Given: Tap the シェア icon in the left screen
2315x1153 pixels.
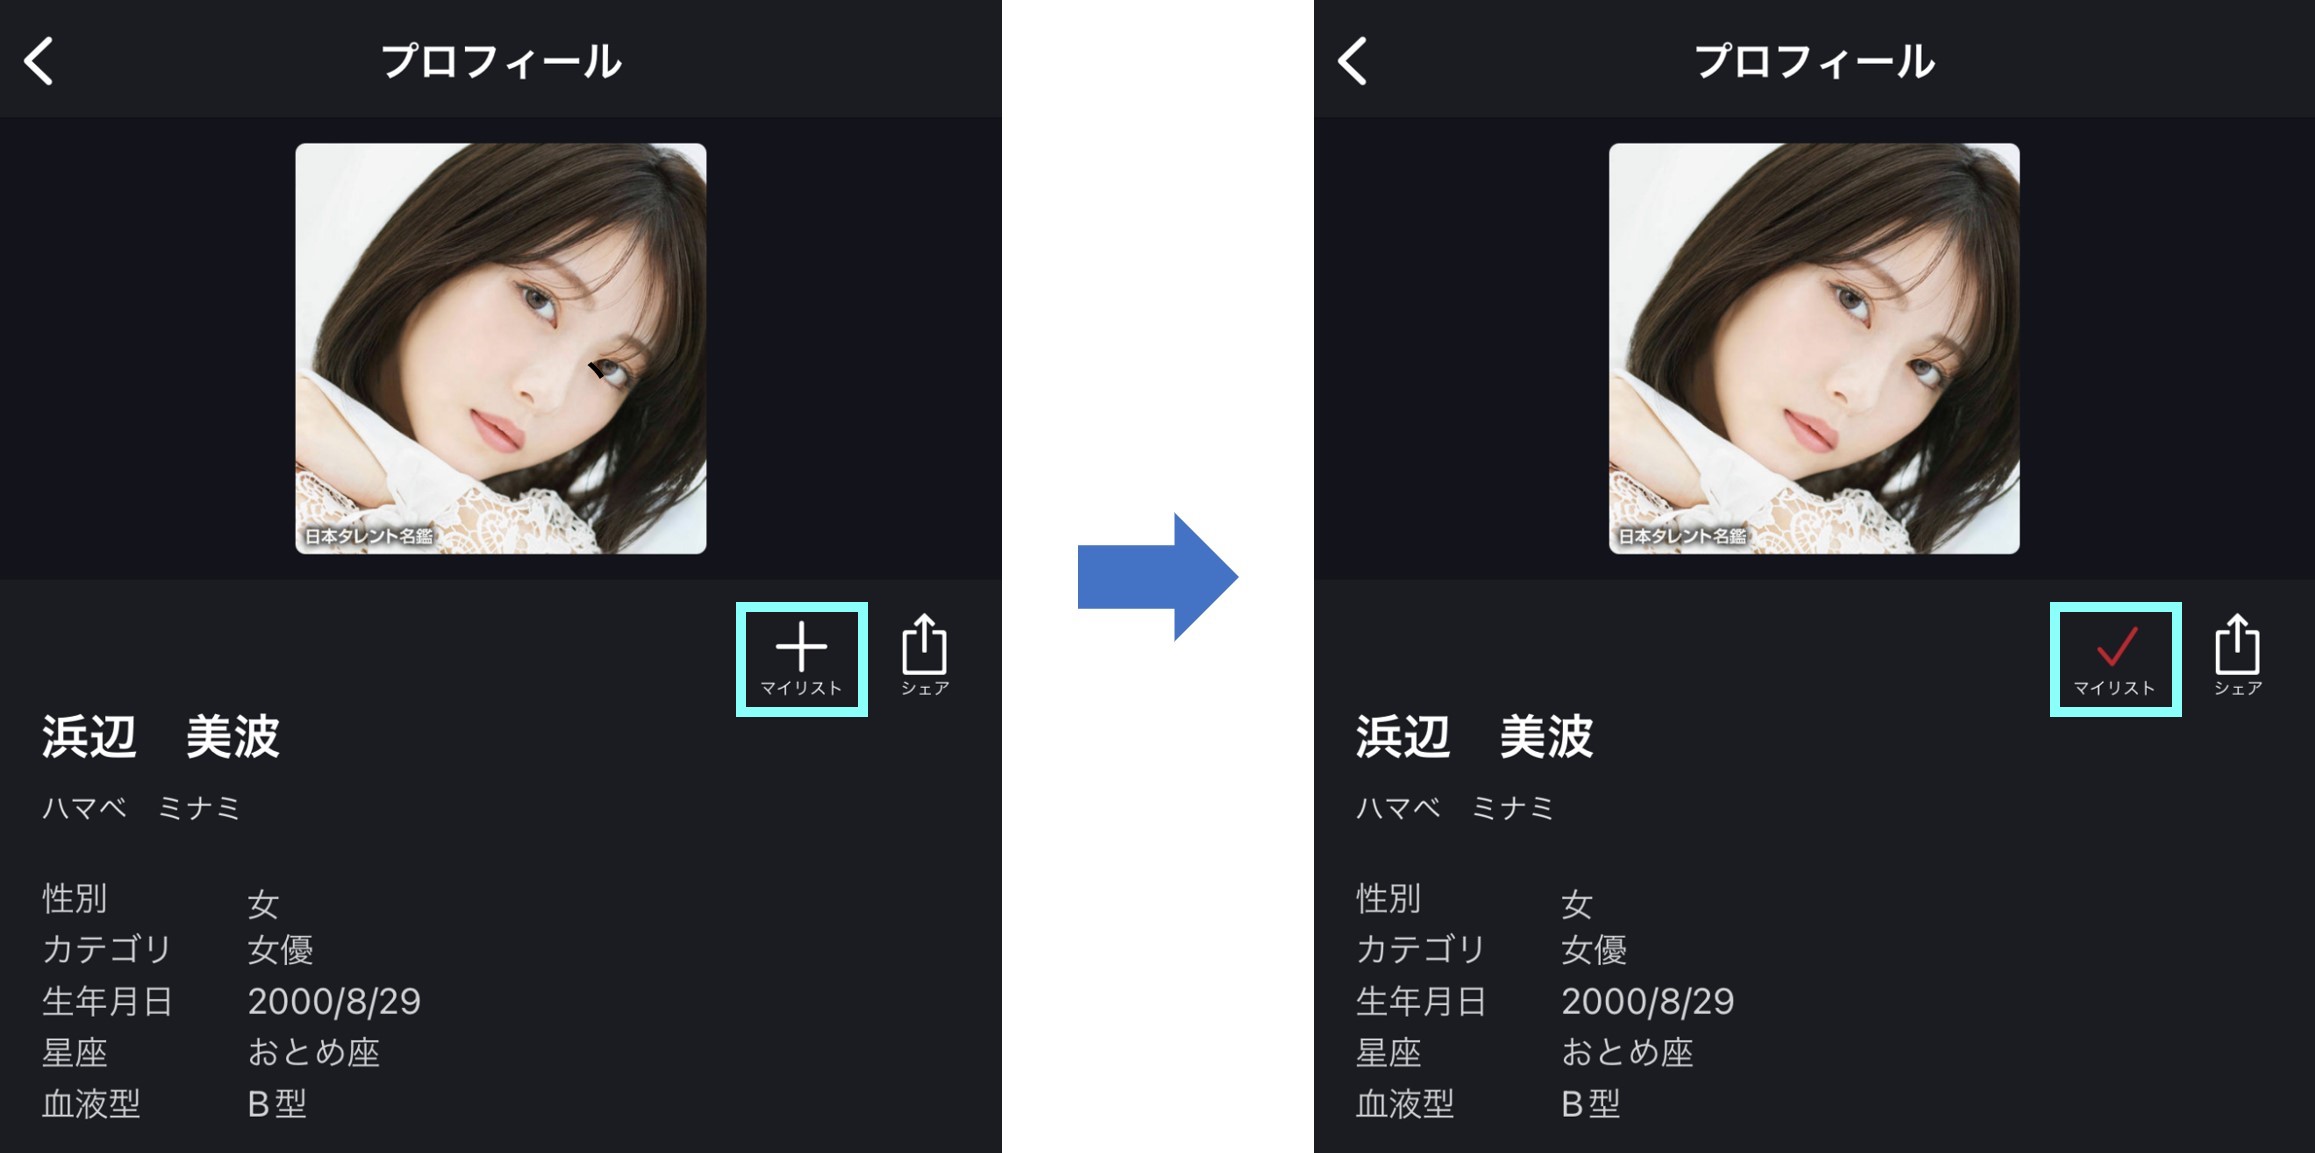Looking at the screenshot, I should (925, 656).
